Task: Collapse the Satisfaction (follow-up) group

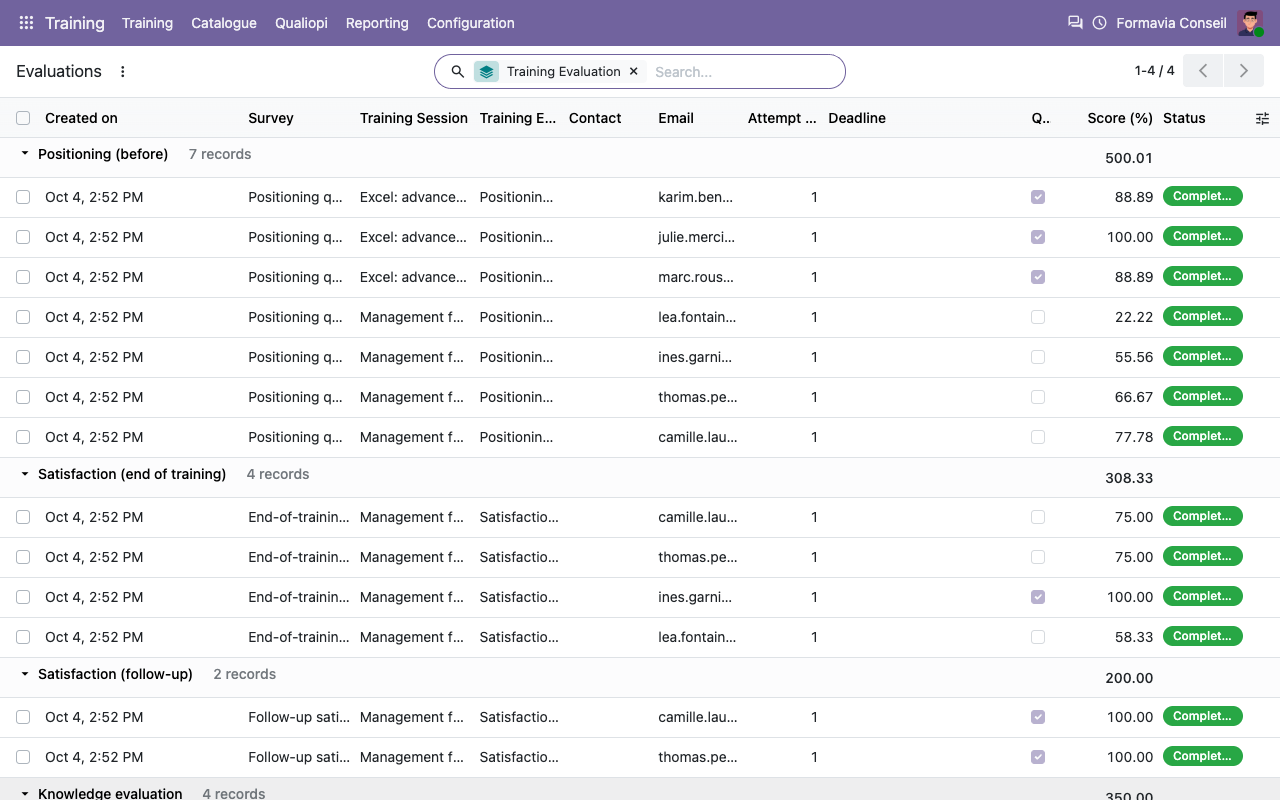Action: click(x=25, y=674)
